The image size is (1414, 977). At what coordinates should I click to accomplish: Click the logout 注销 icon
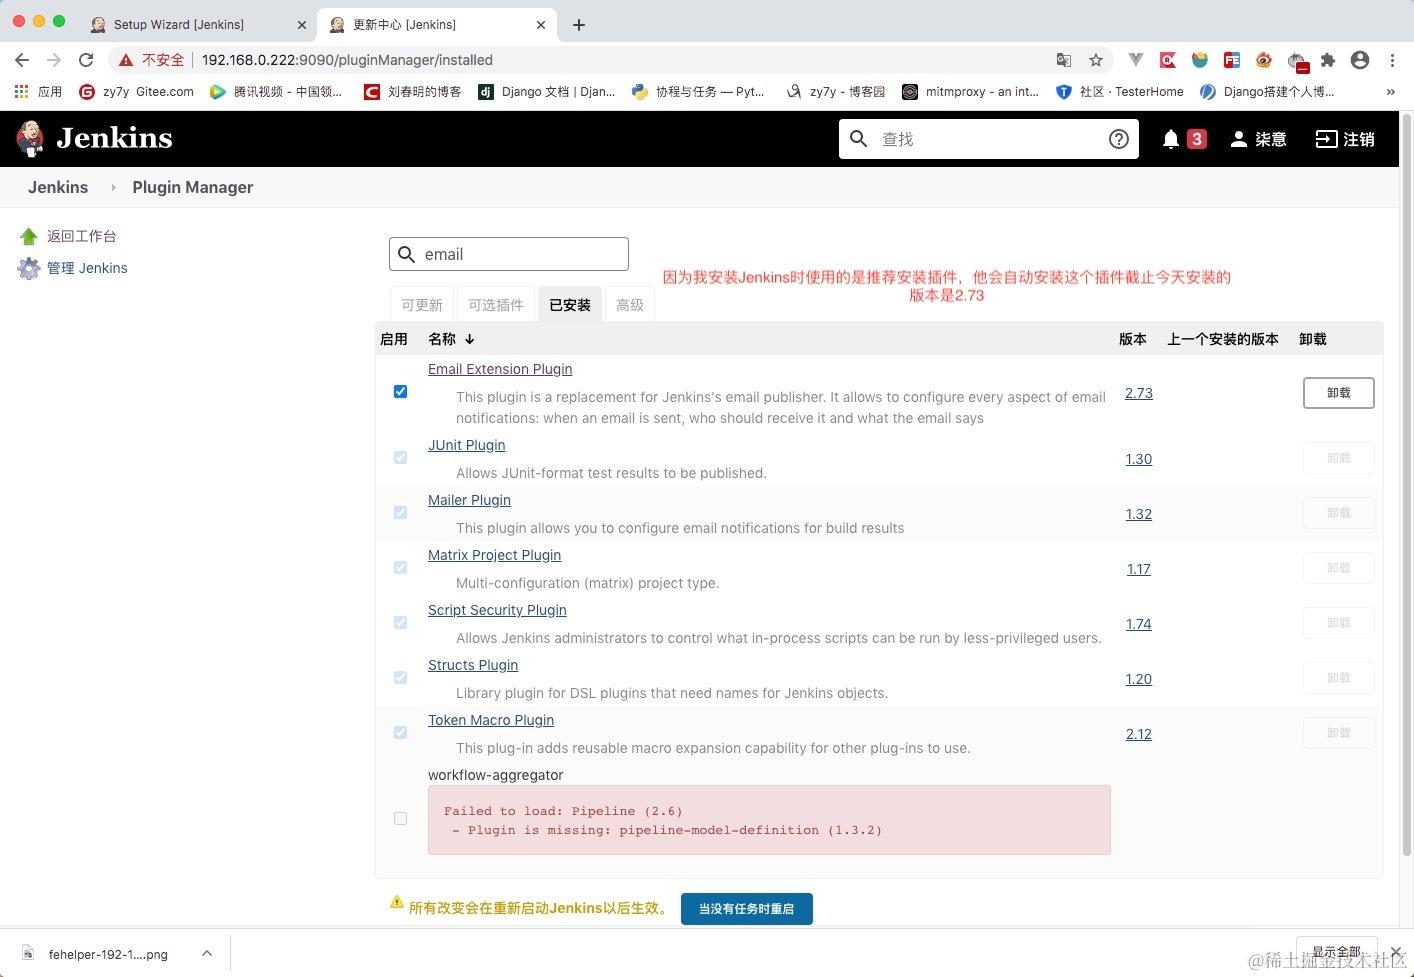point(1326,139)
